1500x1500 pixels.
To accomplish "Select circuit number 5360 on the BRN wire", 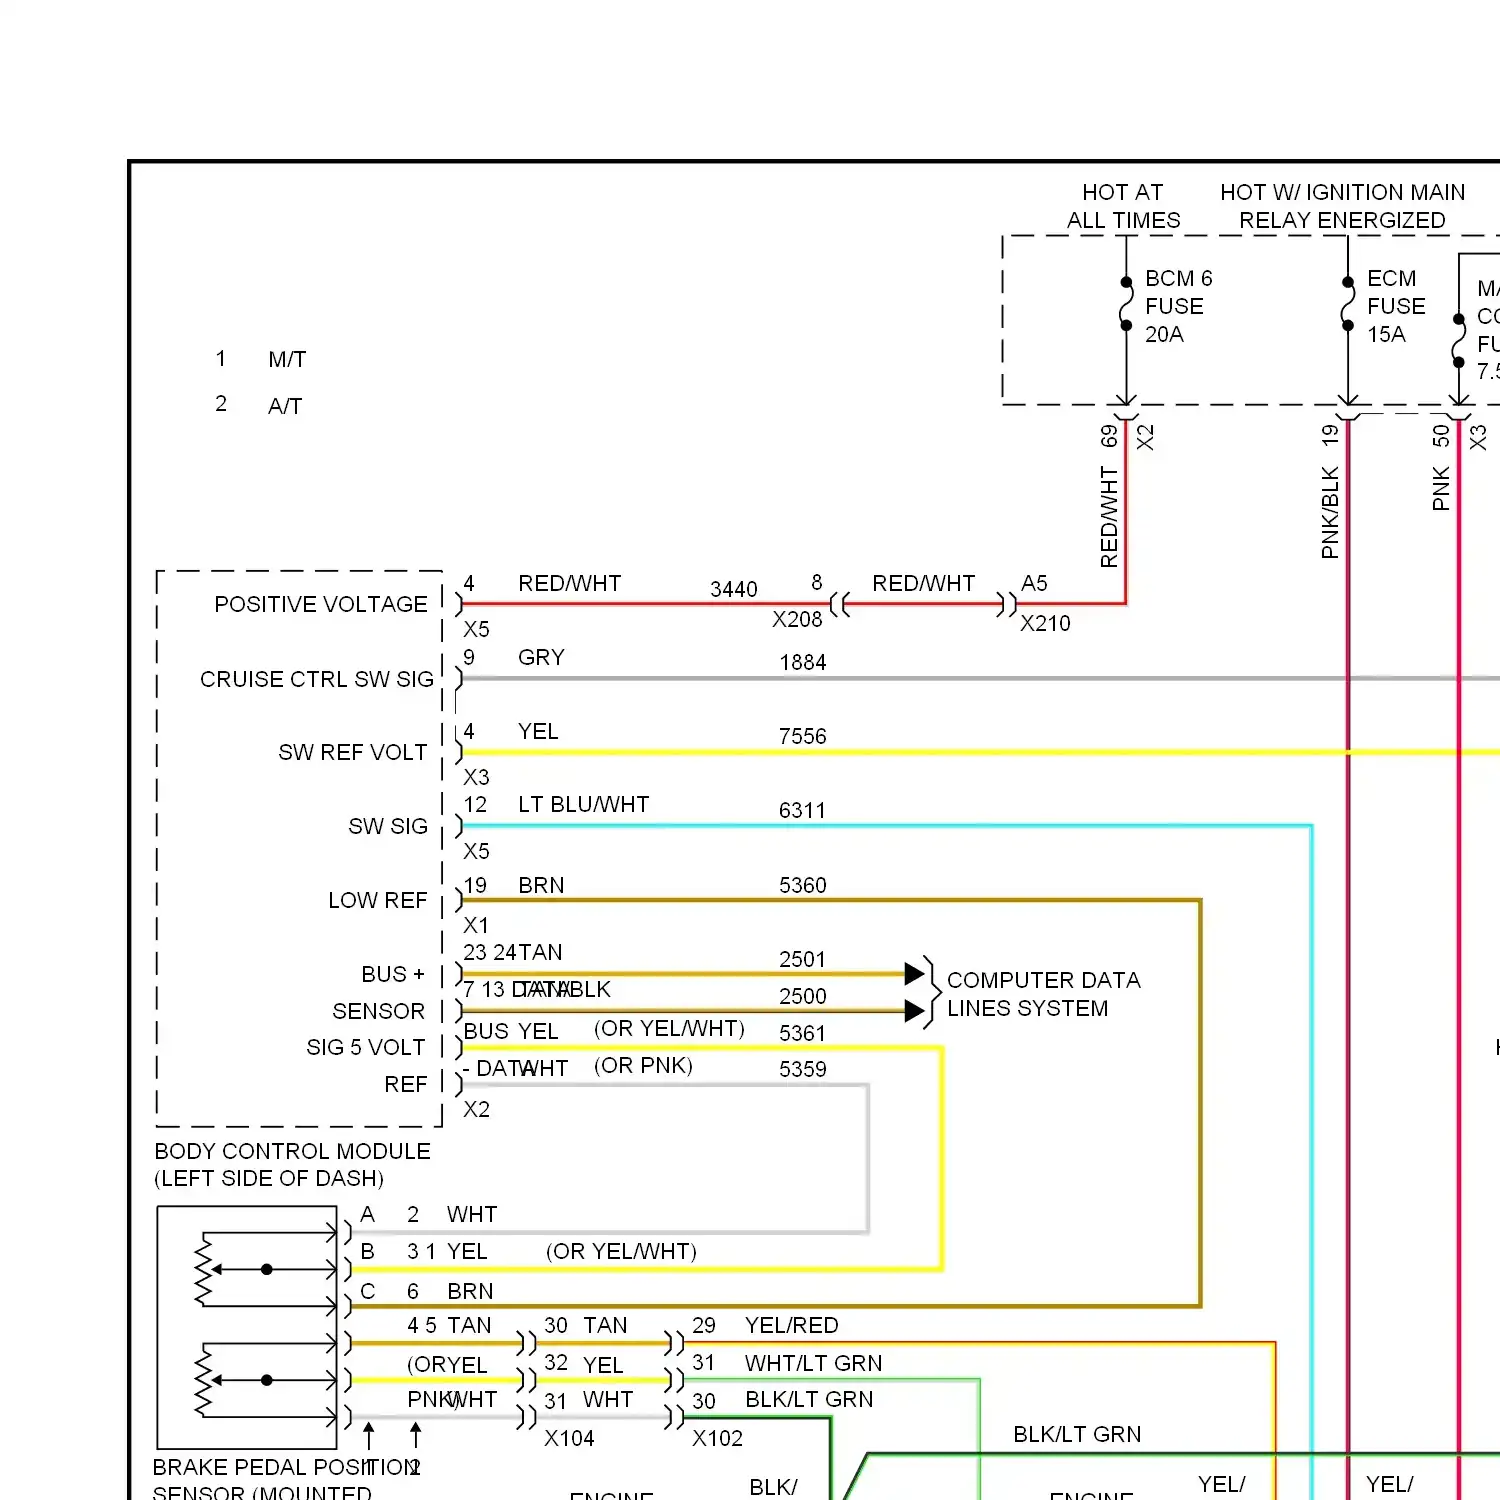I will click(x=803, y=885).
